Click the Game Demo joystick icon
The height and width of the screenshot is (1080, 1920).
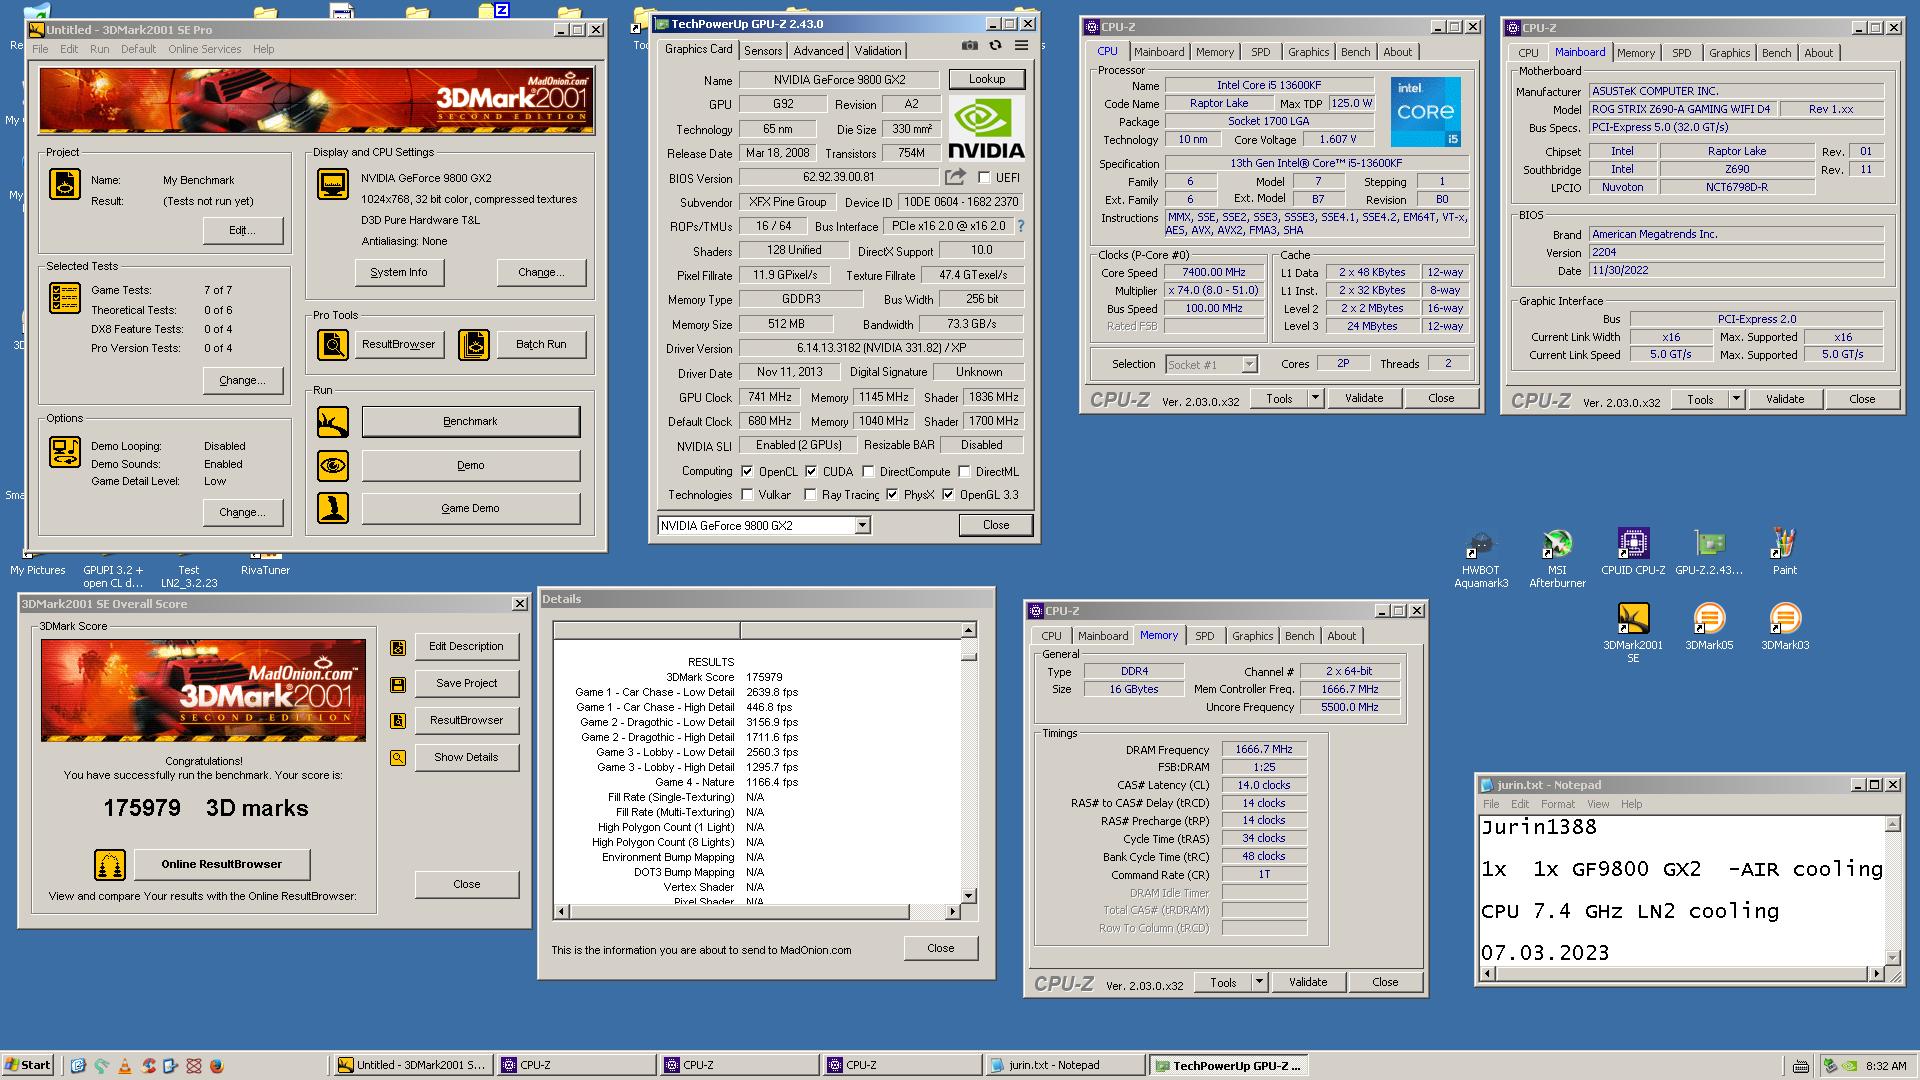click(x=333, y=508)
